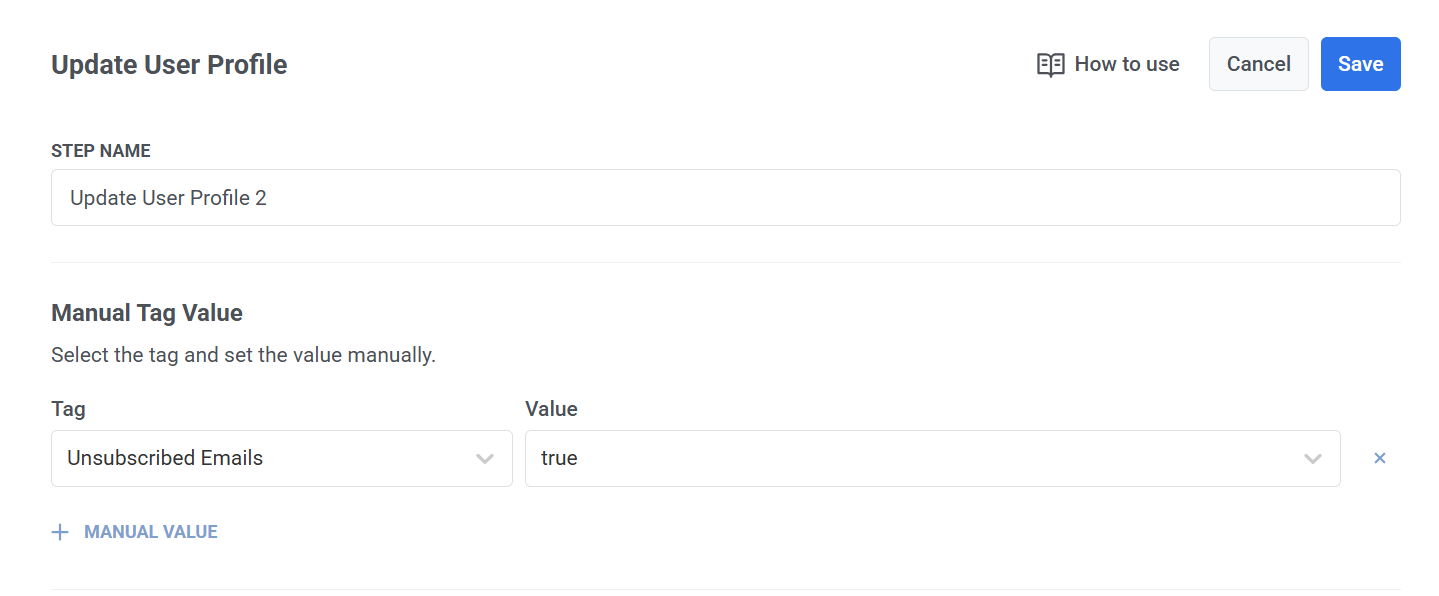
Task: Click the book icon beside How to use
Action: pyautogui.click(x=1050, y=65)
